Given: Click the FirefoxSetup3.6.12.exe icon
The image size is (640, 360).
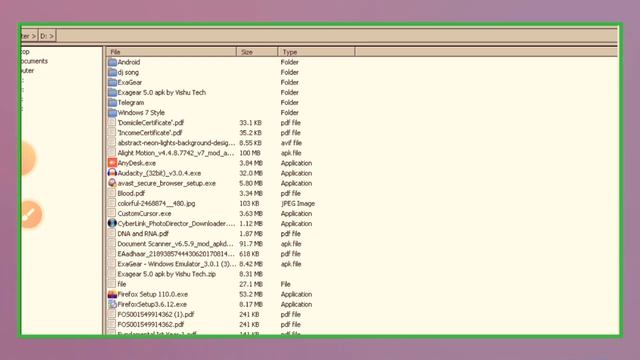Looking at the screenshot, I should tap(112, 304).
